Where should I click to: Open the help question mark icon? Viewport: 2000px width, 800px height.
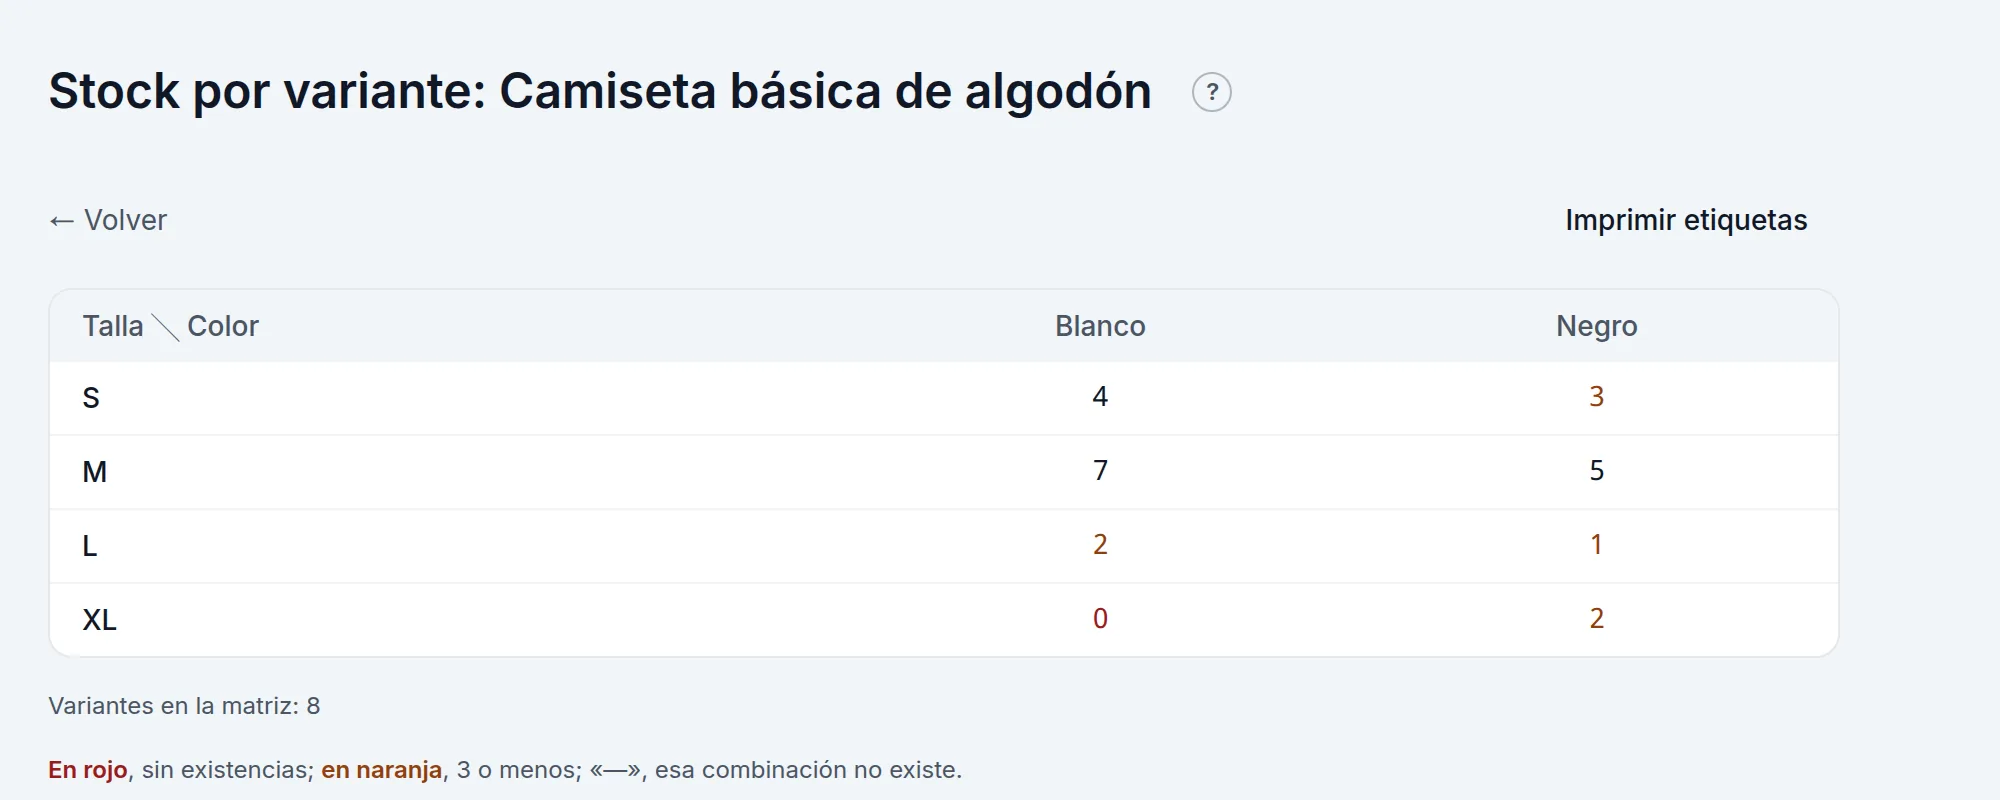[x=1212, y=92]
